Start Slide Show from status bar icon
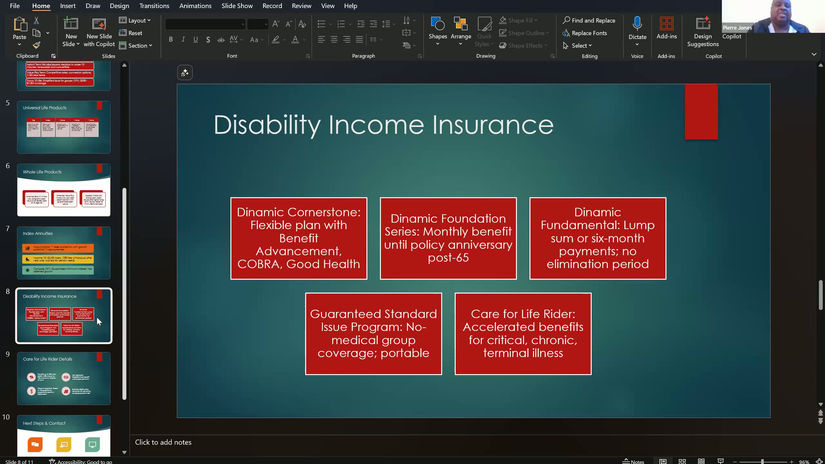The image size is (825, 464). 720,461
